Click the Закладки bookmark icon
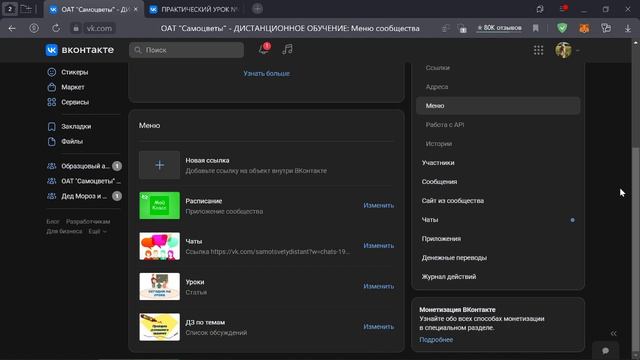Image resolution: width=640 pixels, height=360 pixels. [x=51, y=127]
